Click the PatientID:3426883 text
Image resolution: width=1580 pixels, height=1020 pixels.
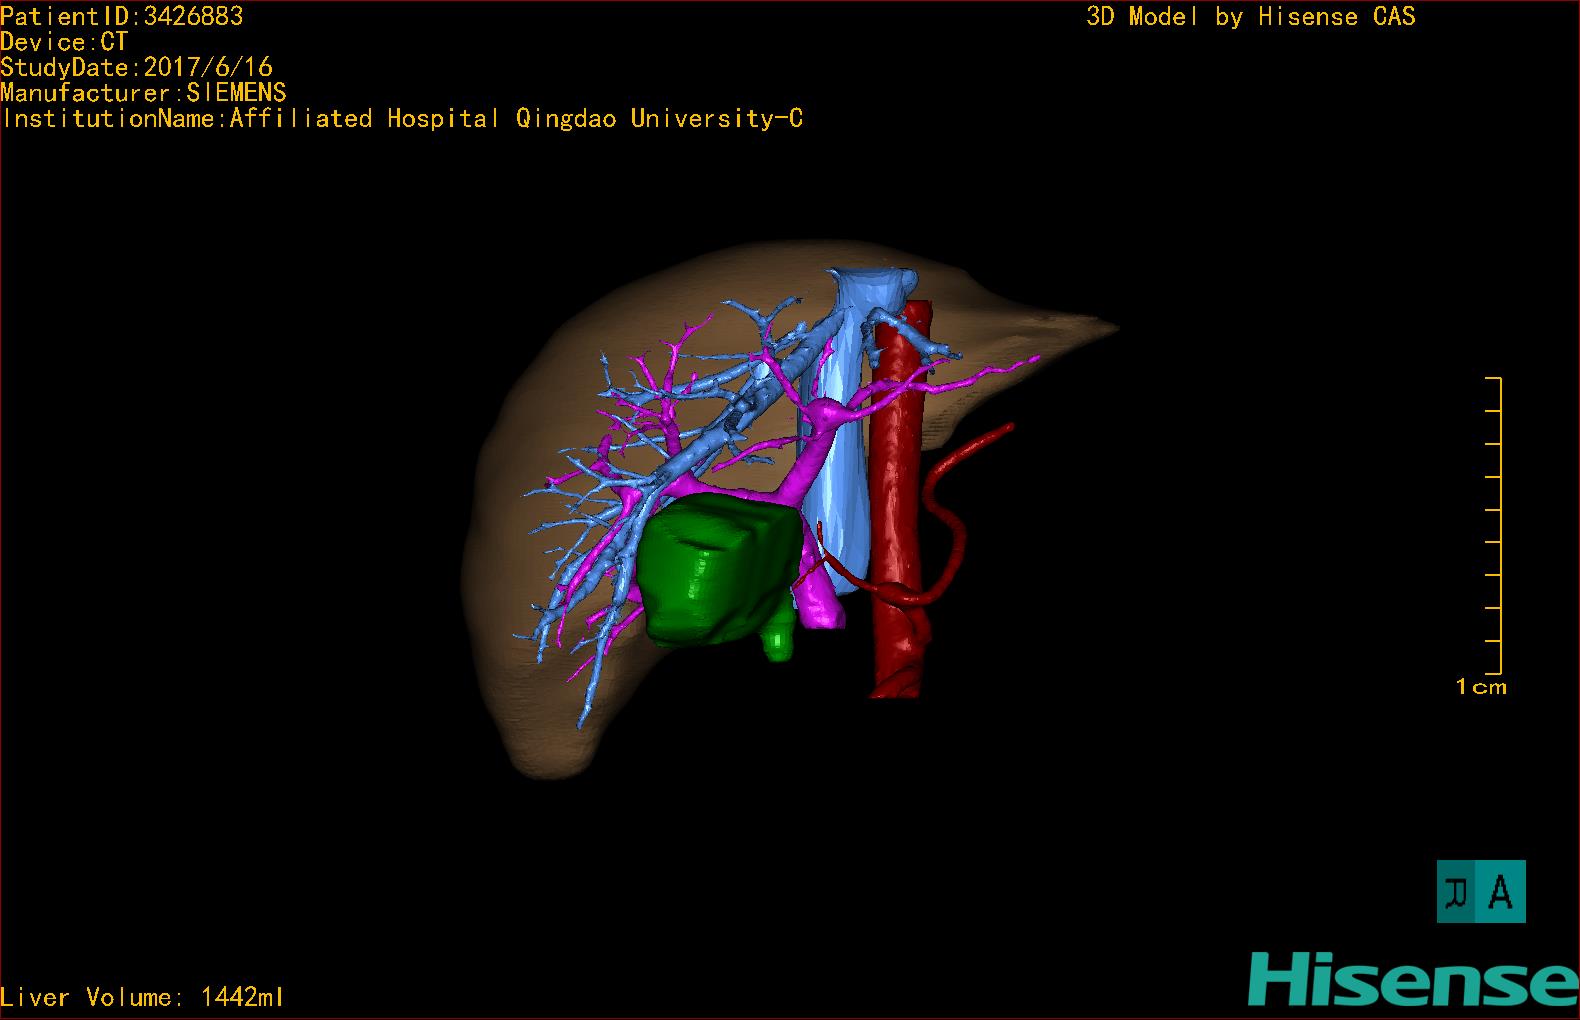pos(122,16)
